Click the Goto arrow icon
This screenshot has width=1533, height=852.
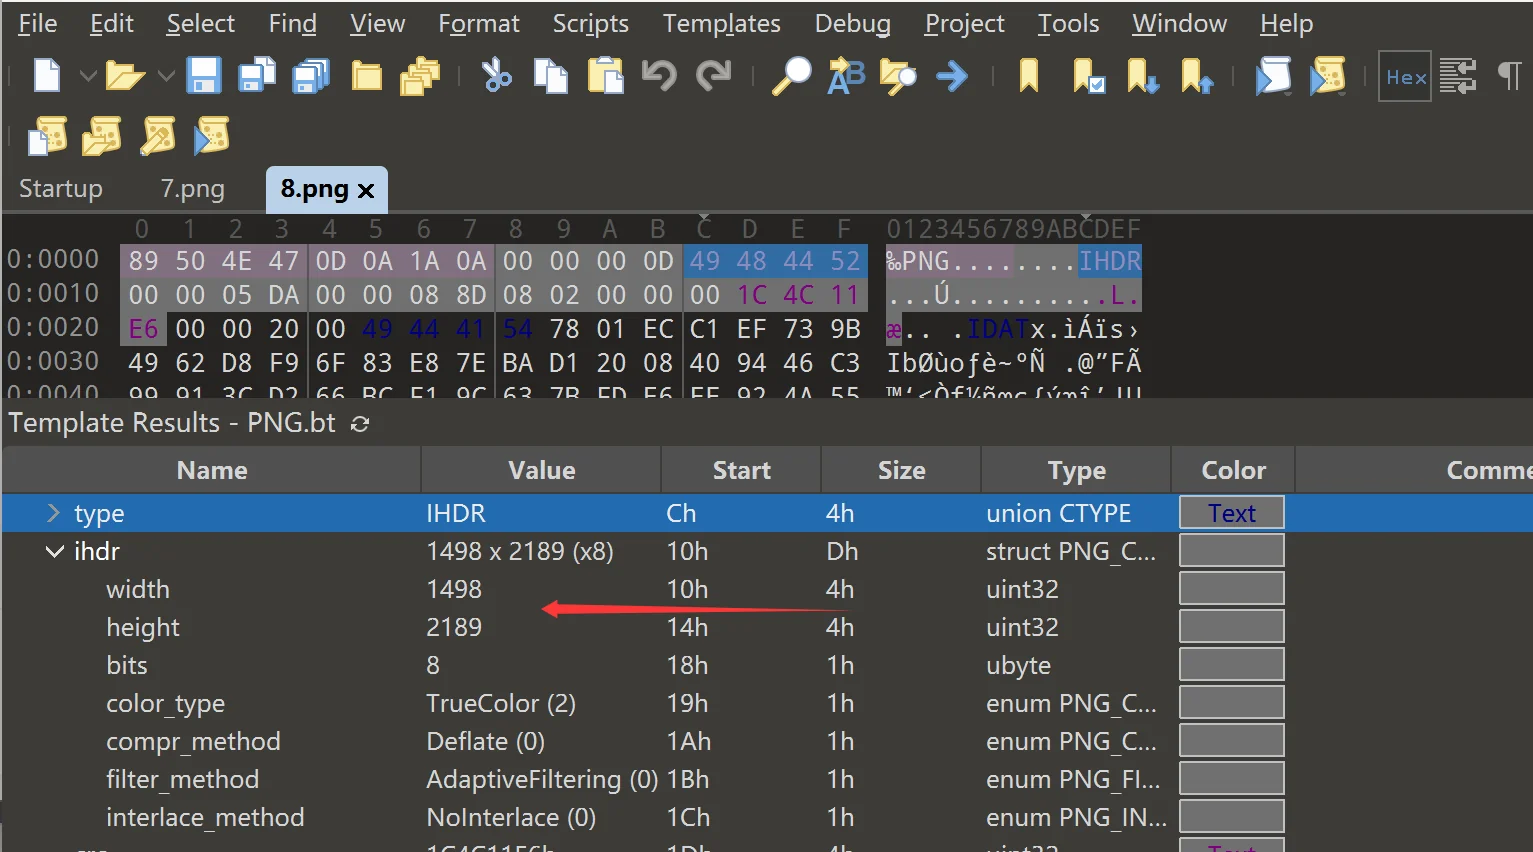tap(952, 76)
